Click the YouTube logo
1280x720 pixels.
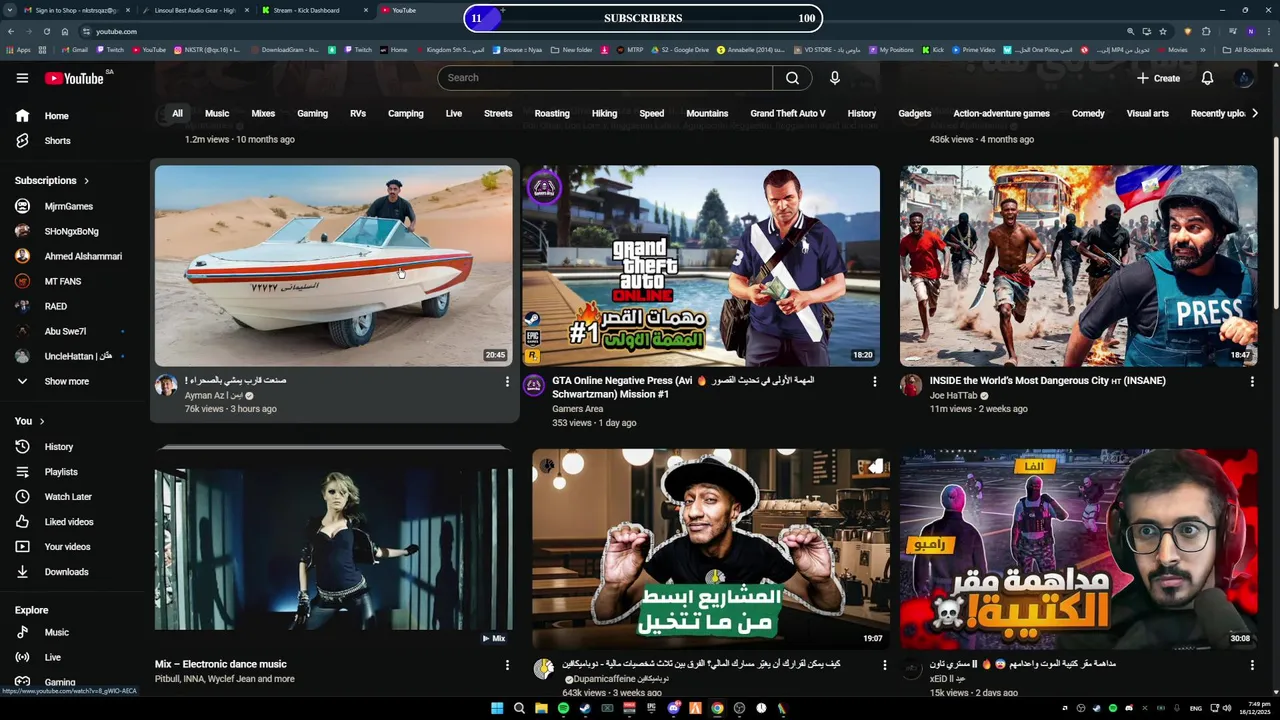tap(74, 78)
